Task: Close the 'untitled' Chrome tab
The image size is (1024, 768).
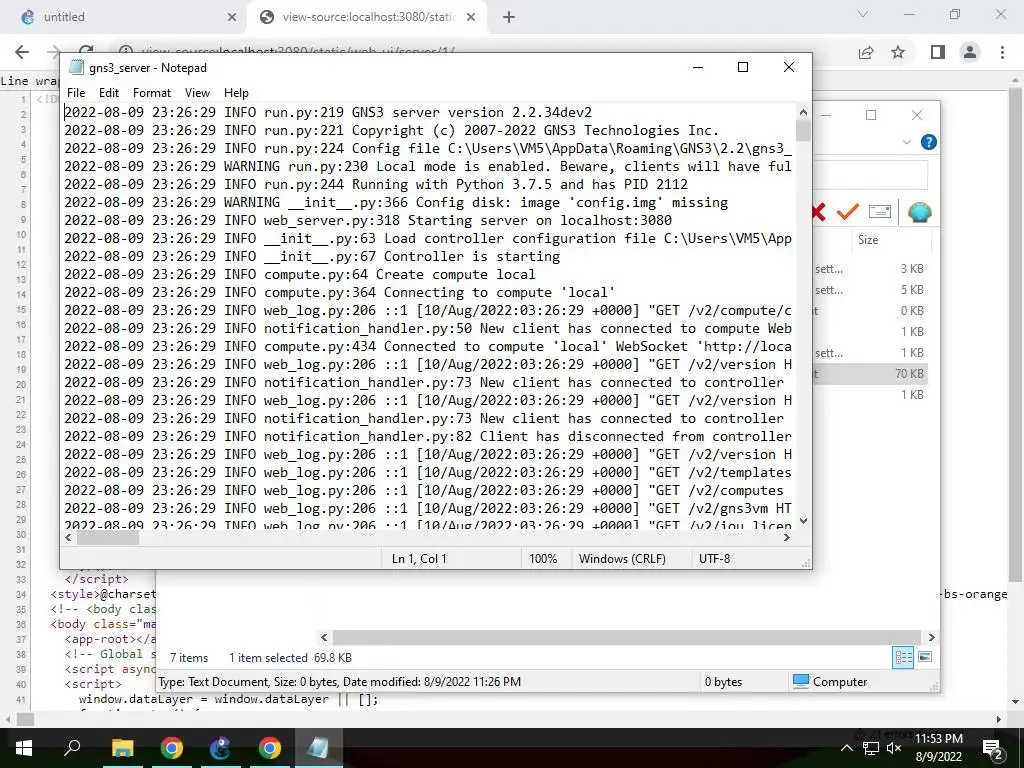Action: 232,17
